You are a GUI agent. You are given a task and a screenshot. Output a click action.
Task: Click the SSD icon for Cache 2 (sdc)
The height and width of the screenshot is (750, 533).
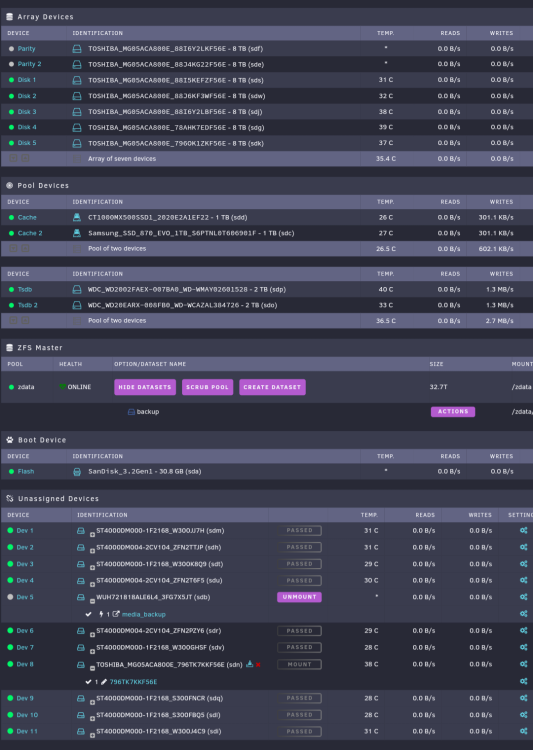point(77,233)
